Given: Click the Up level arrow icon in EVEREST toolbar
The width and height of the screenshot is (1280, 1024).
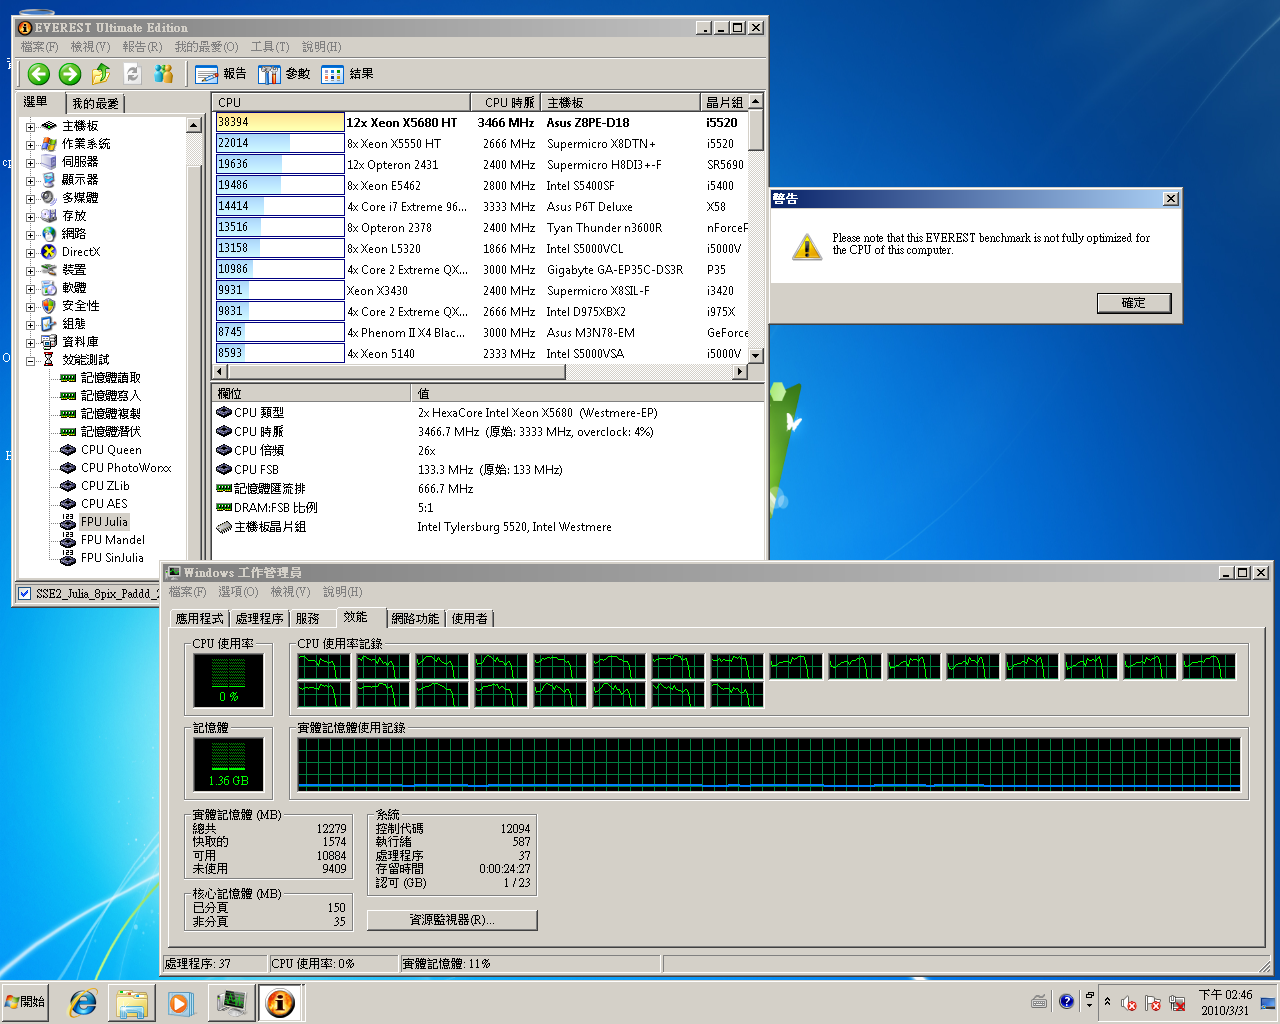Looking at the screenshot, I should [x=101, y=73].
